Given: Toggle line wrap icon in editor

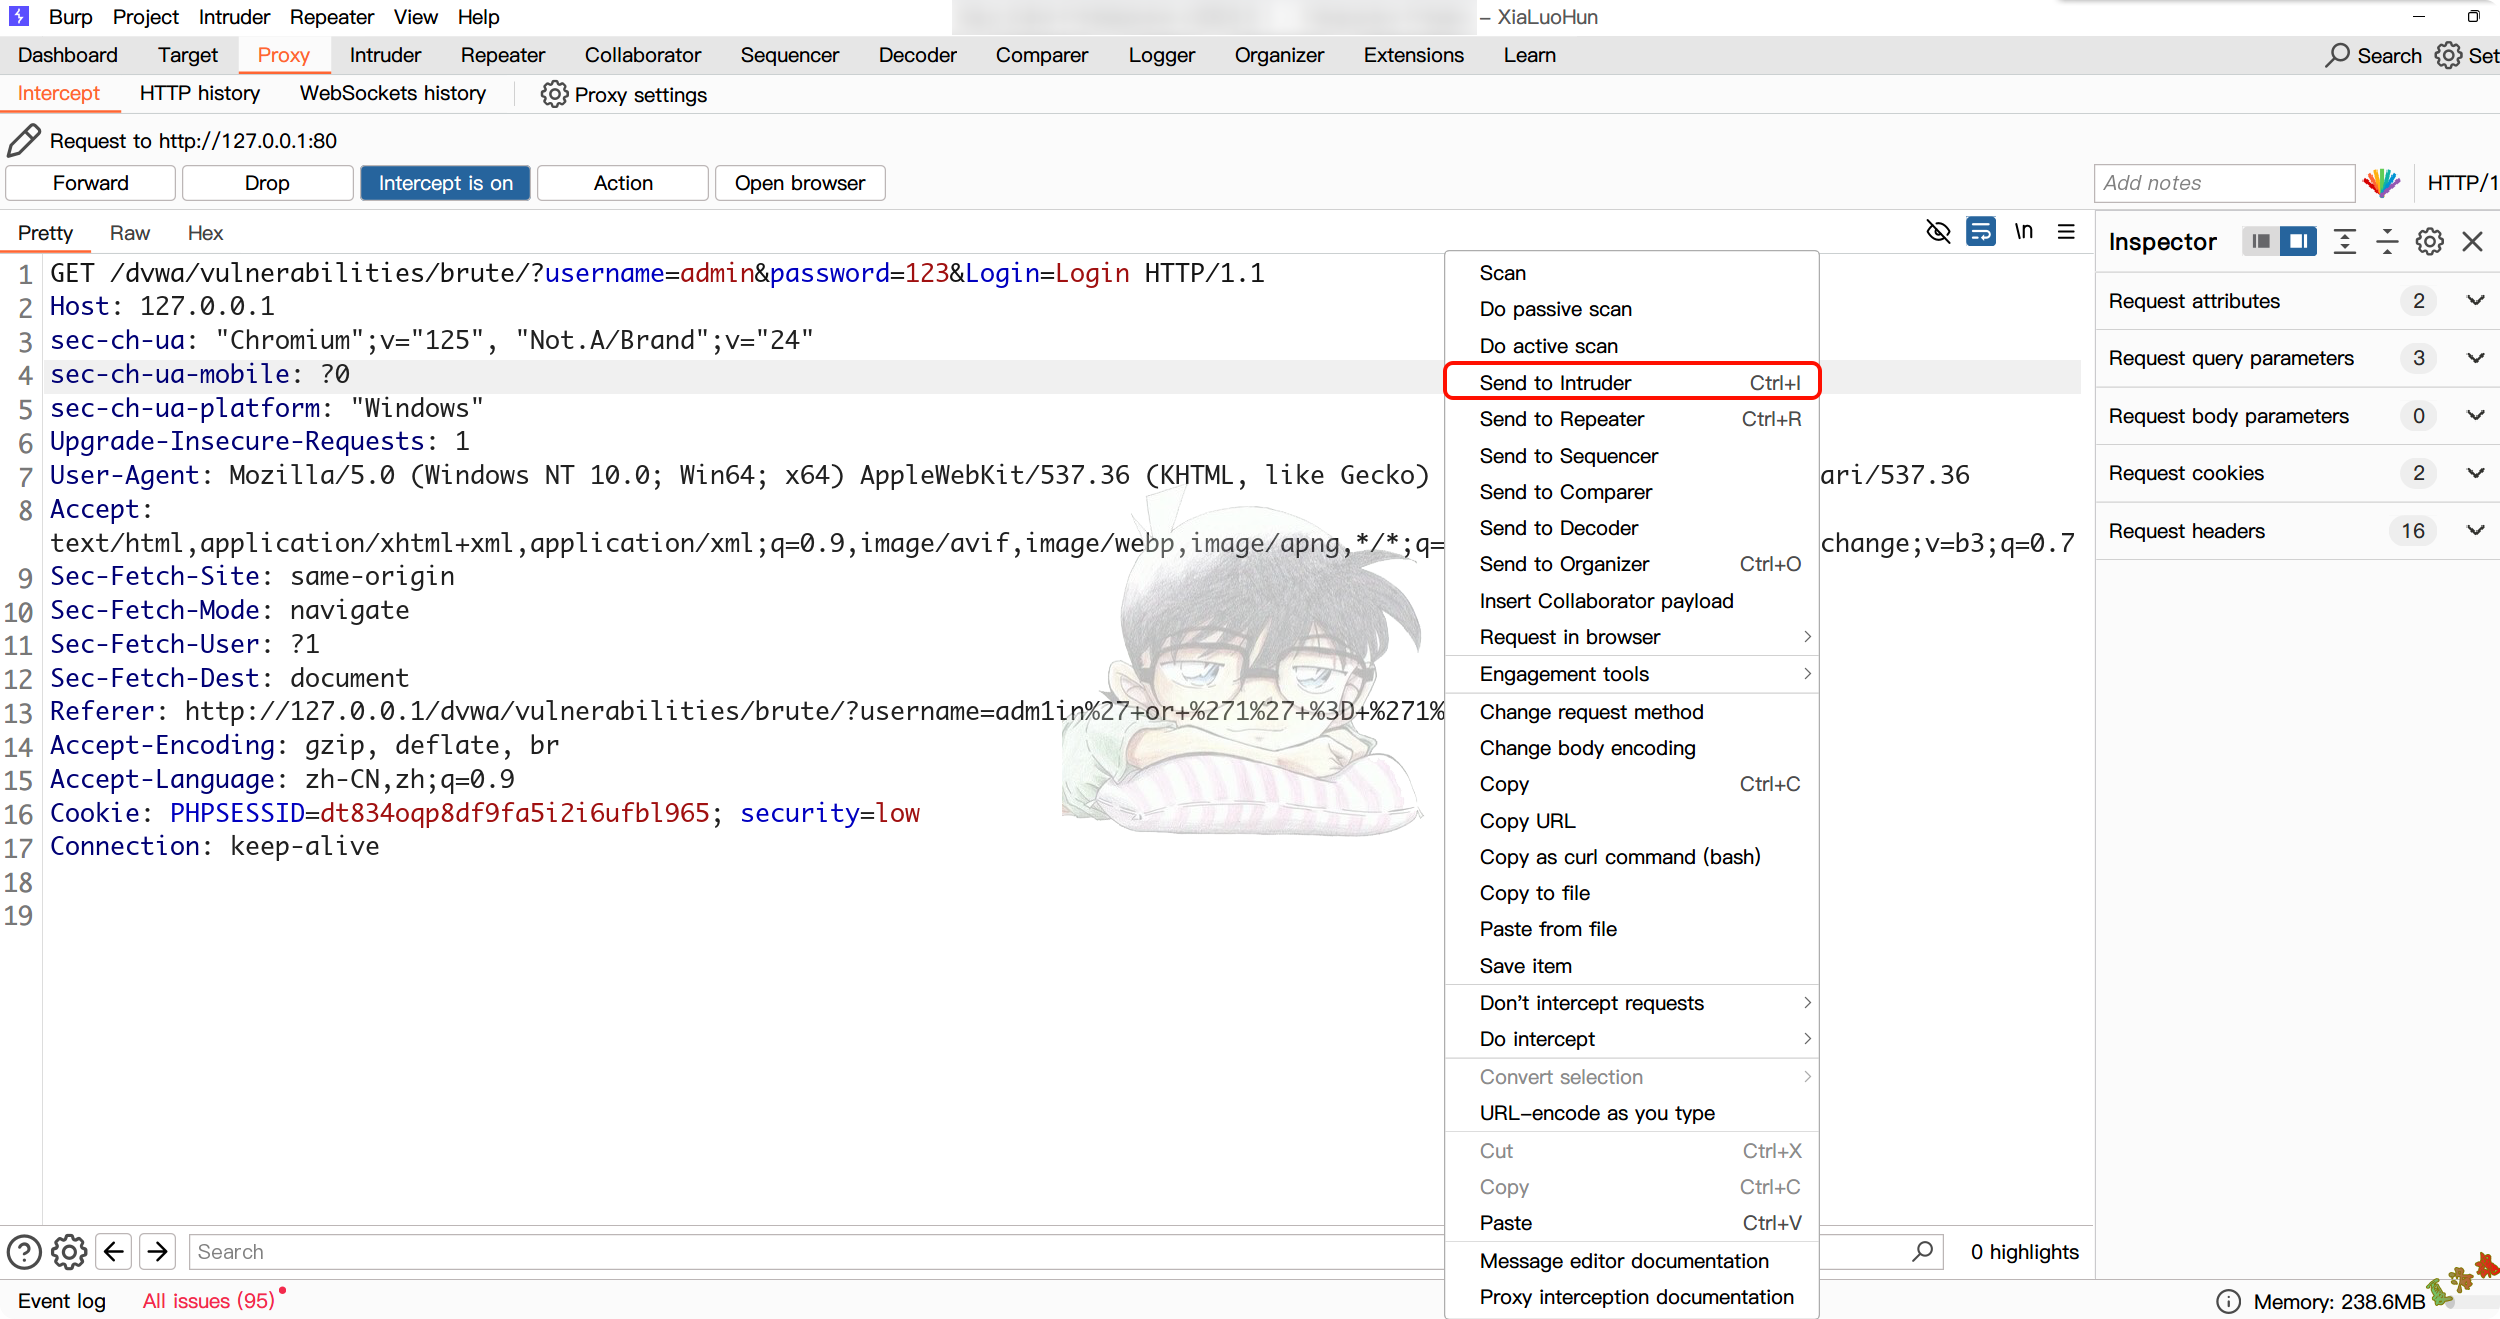Looking at the screenshot, I should pyautogui.click(x=1980, y=232).
